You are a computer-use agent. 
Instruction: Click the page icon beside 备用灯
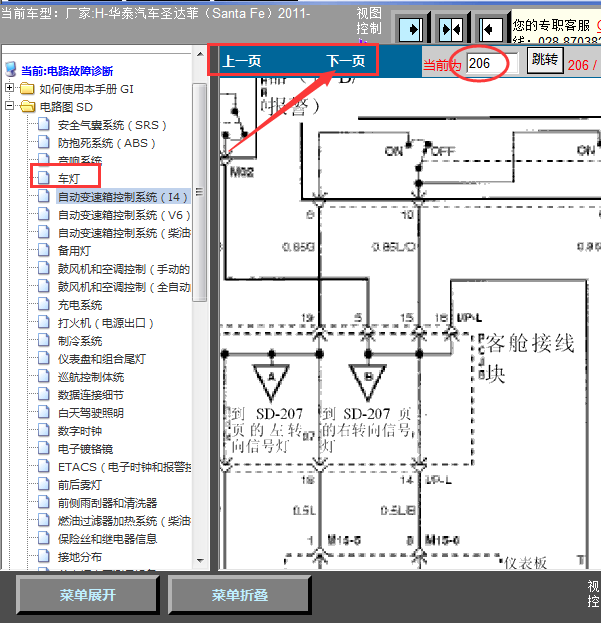[x=44, y=250]
